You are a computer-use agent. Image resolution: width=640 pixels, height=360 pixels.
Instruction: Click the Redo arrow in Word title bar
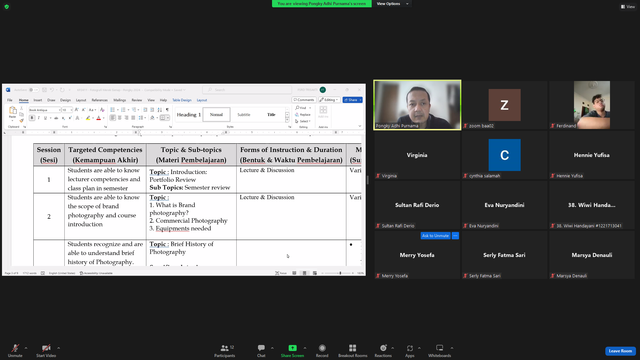(62, 90)
